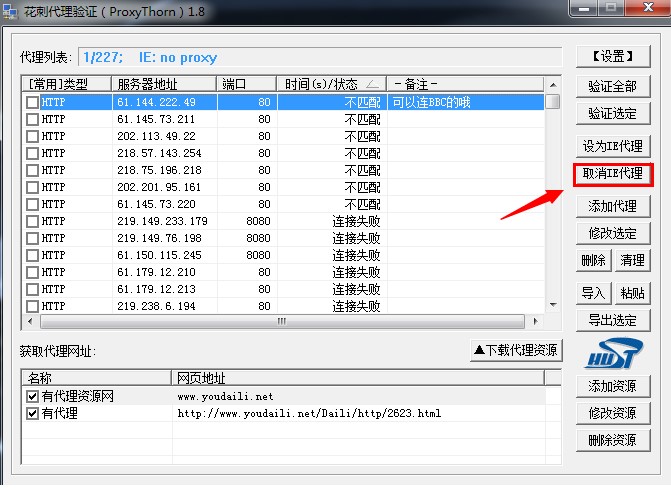Screen dimensions: 671x490
Task: Tick checkbox for proxy 219.149.233.179
Action: tap(33, 221)
